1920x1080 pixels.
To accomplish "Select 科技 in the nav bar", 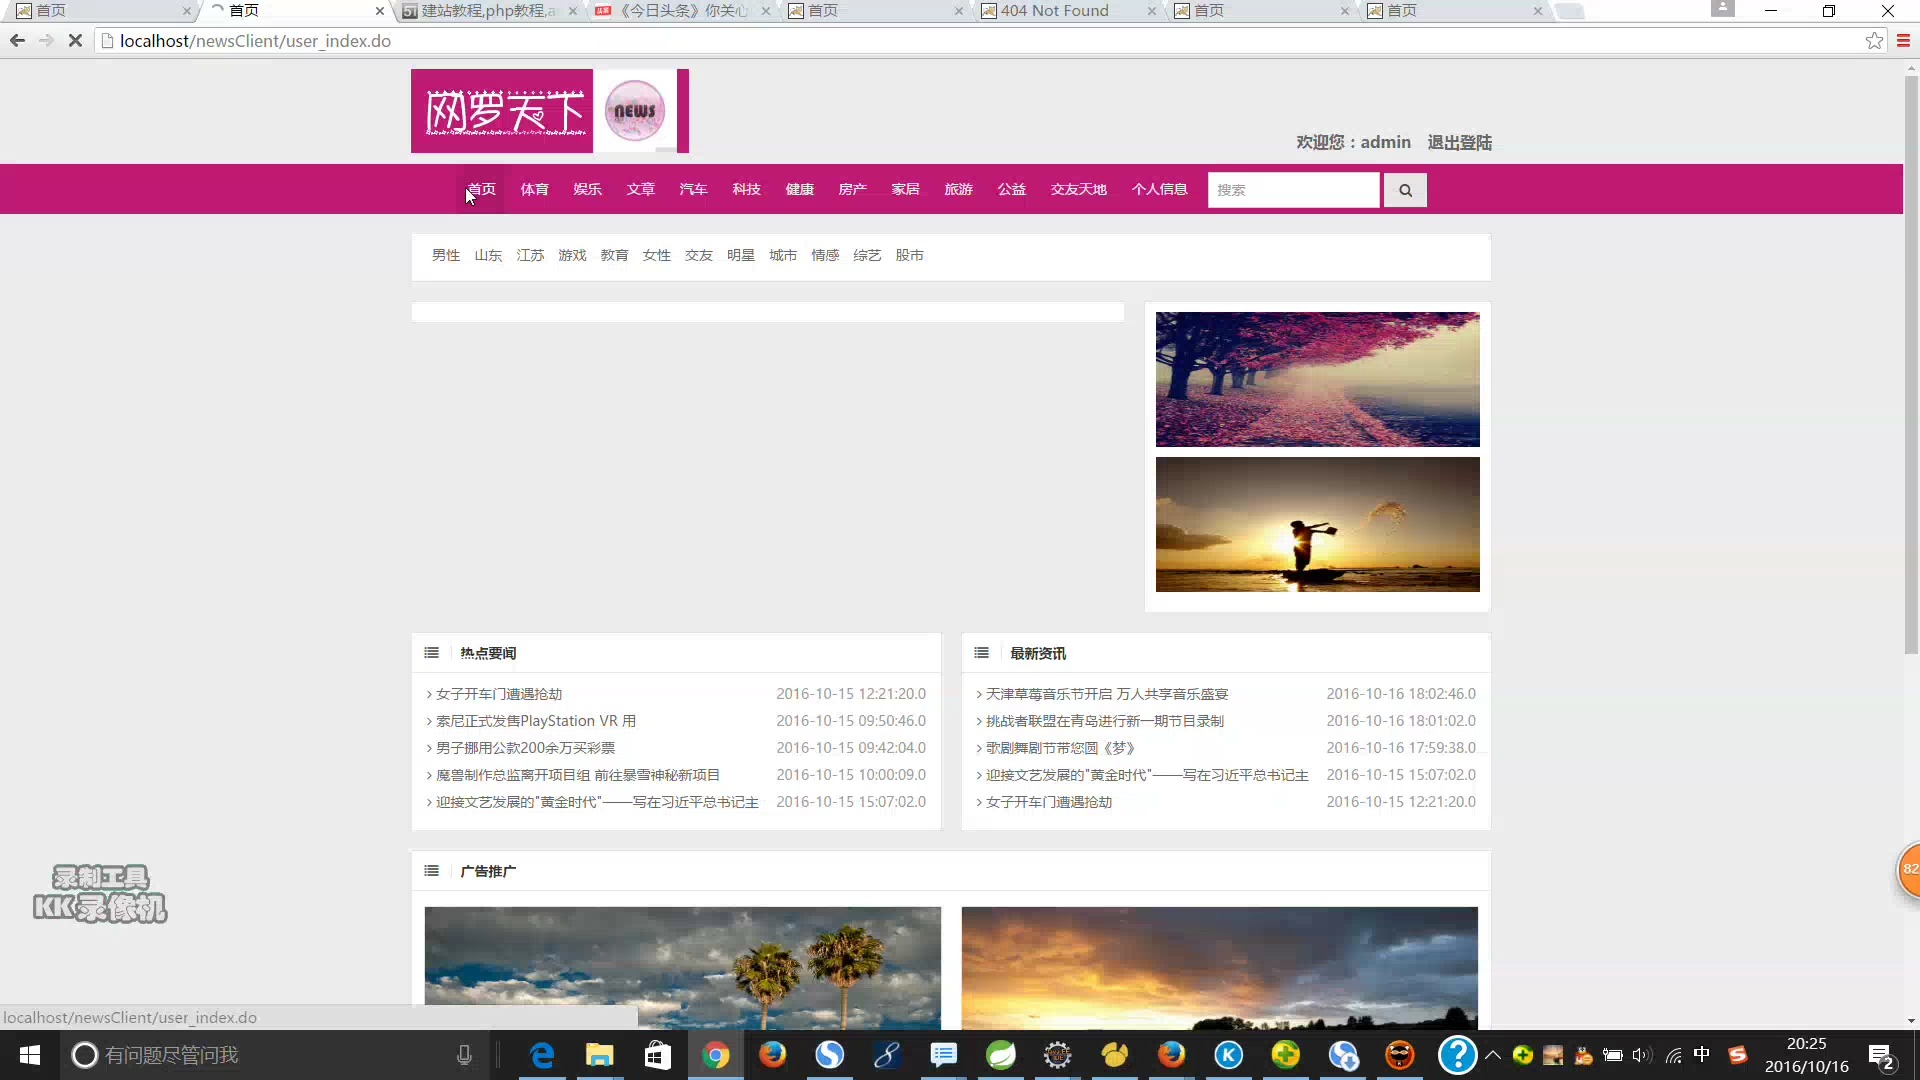I will (746, 189).
